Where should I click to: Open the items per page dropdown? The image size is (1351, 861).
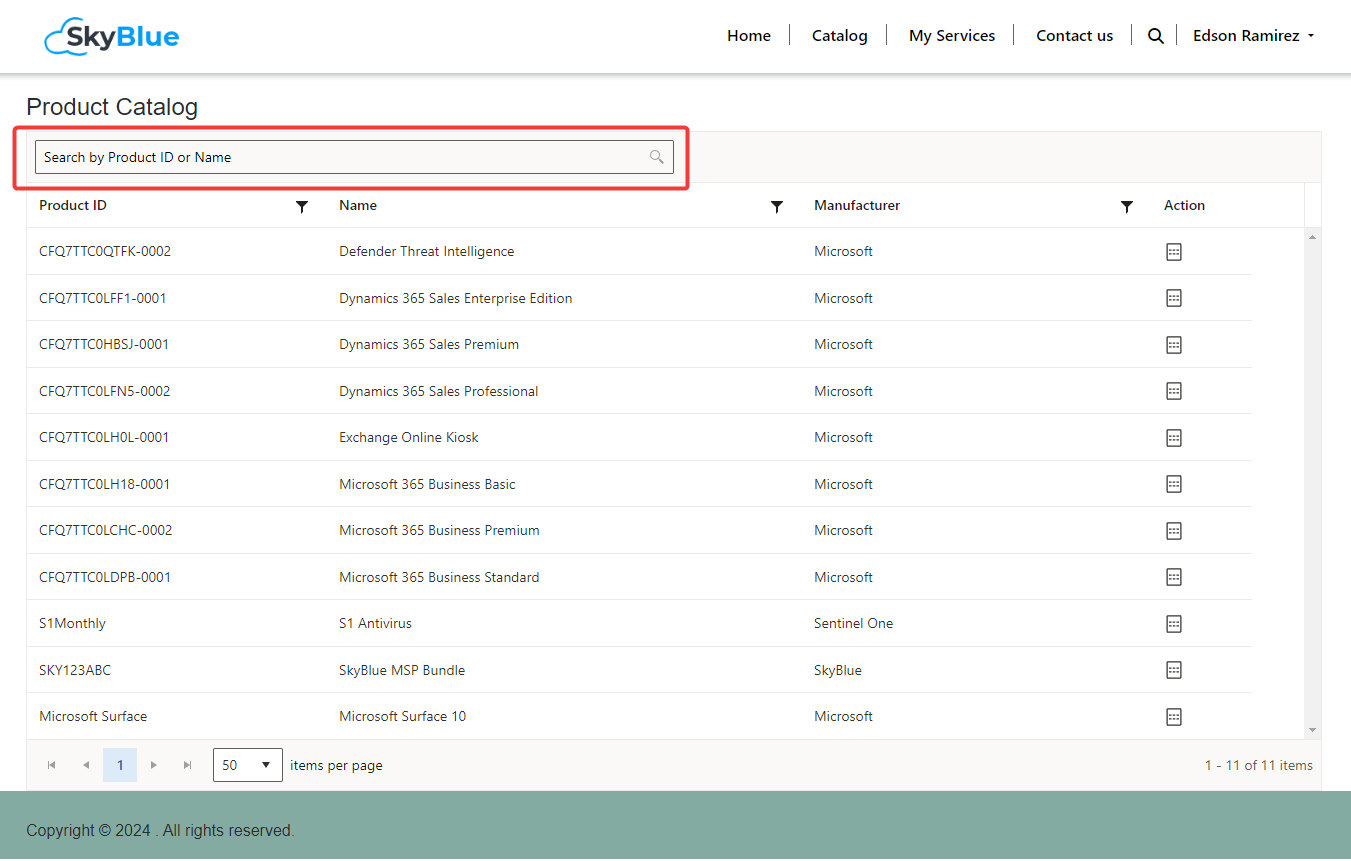point(248,765)
